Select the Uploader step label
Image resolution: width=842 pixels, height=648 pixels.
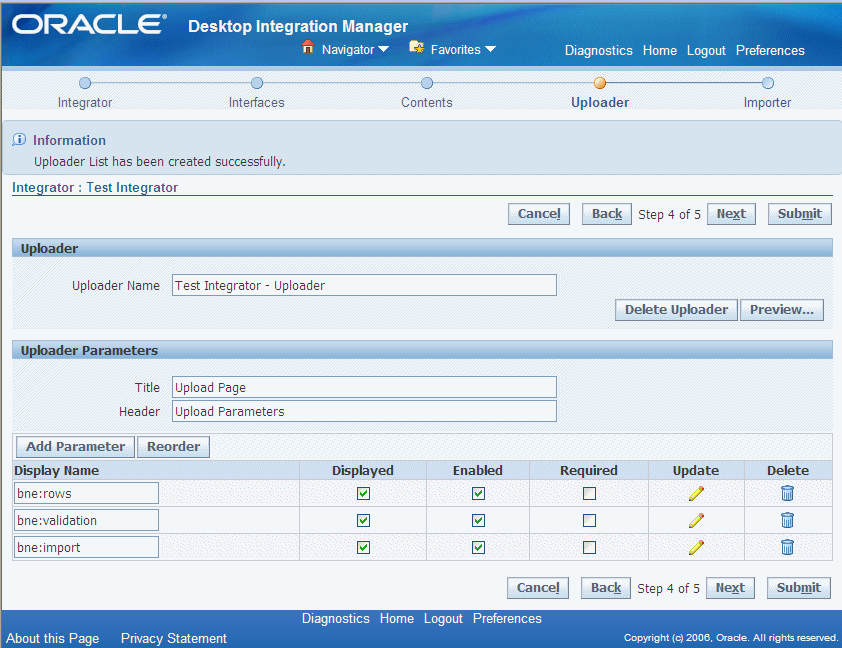600,103
